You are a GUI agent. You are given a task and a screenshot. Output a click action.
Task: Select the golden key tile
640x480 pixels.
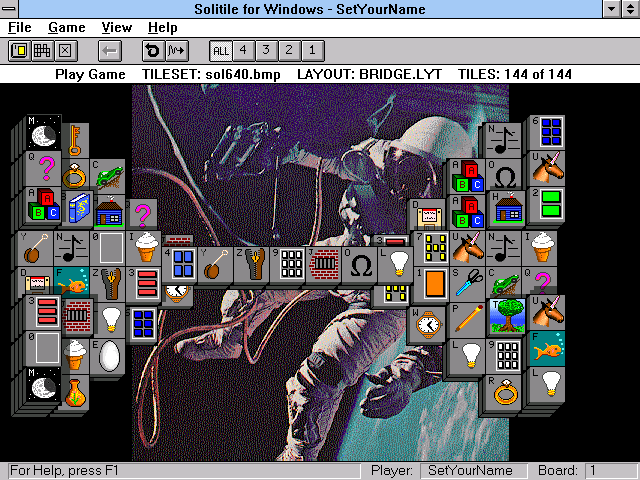(x=75, y=141)
